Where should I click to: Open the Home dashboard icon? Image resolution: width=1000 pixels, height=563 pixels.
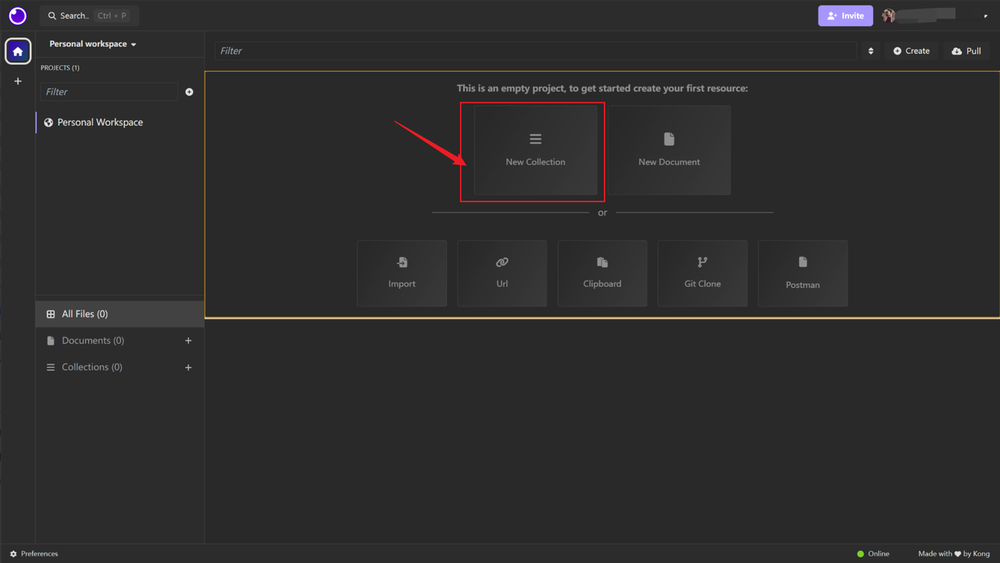(18, 51)
